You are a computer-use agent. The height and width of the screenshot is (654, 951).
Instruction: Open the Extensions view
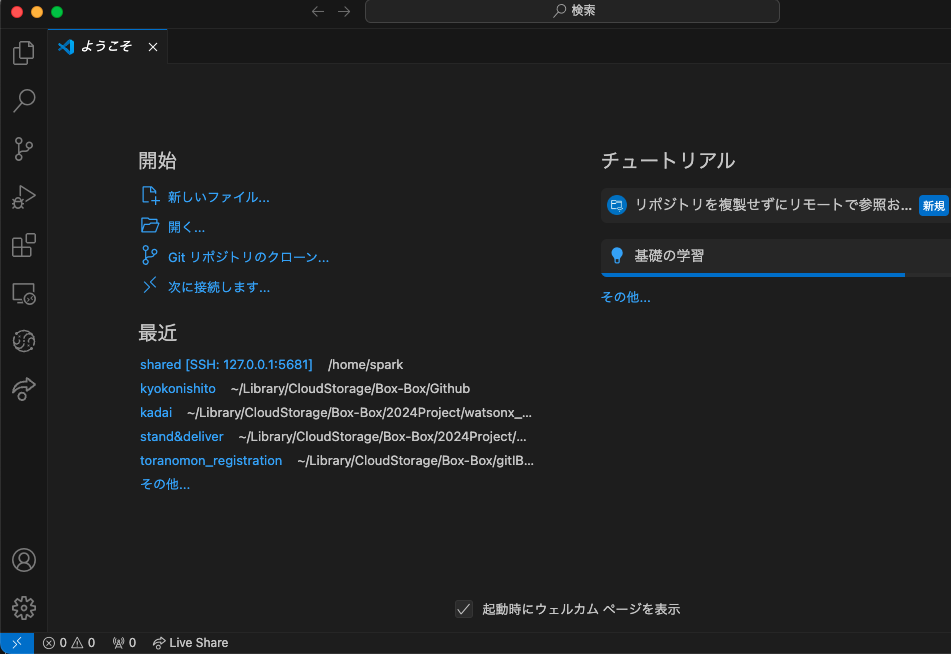point(24,245)
